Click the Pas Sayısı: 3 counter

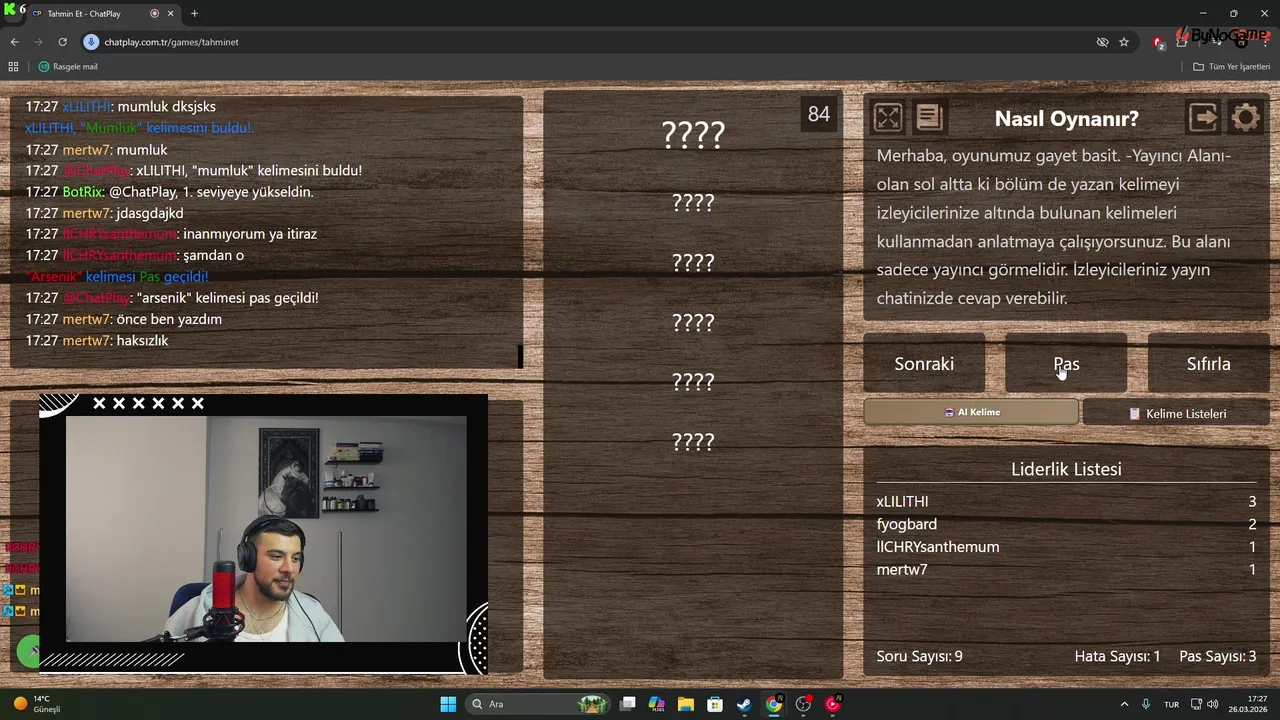pos(1217,656)
